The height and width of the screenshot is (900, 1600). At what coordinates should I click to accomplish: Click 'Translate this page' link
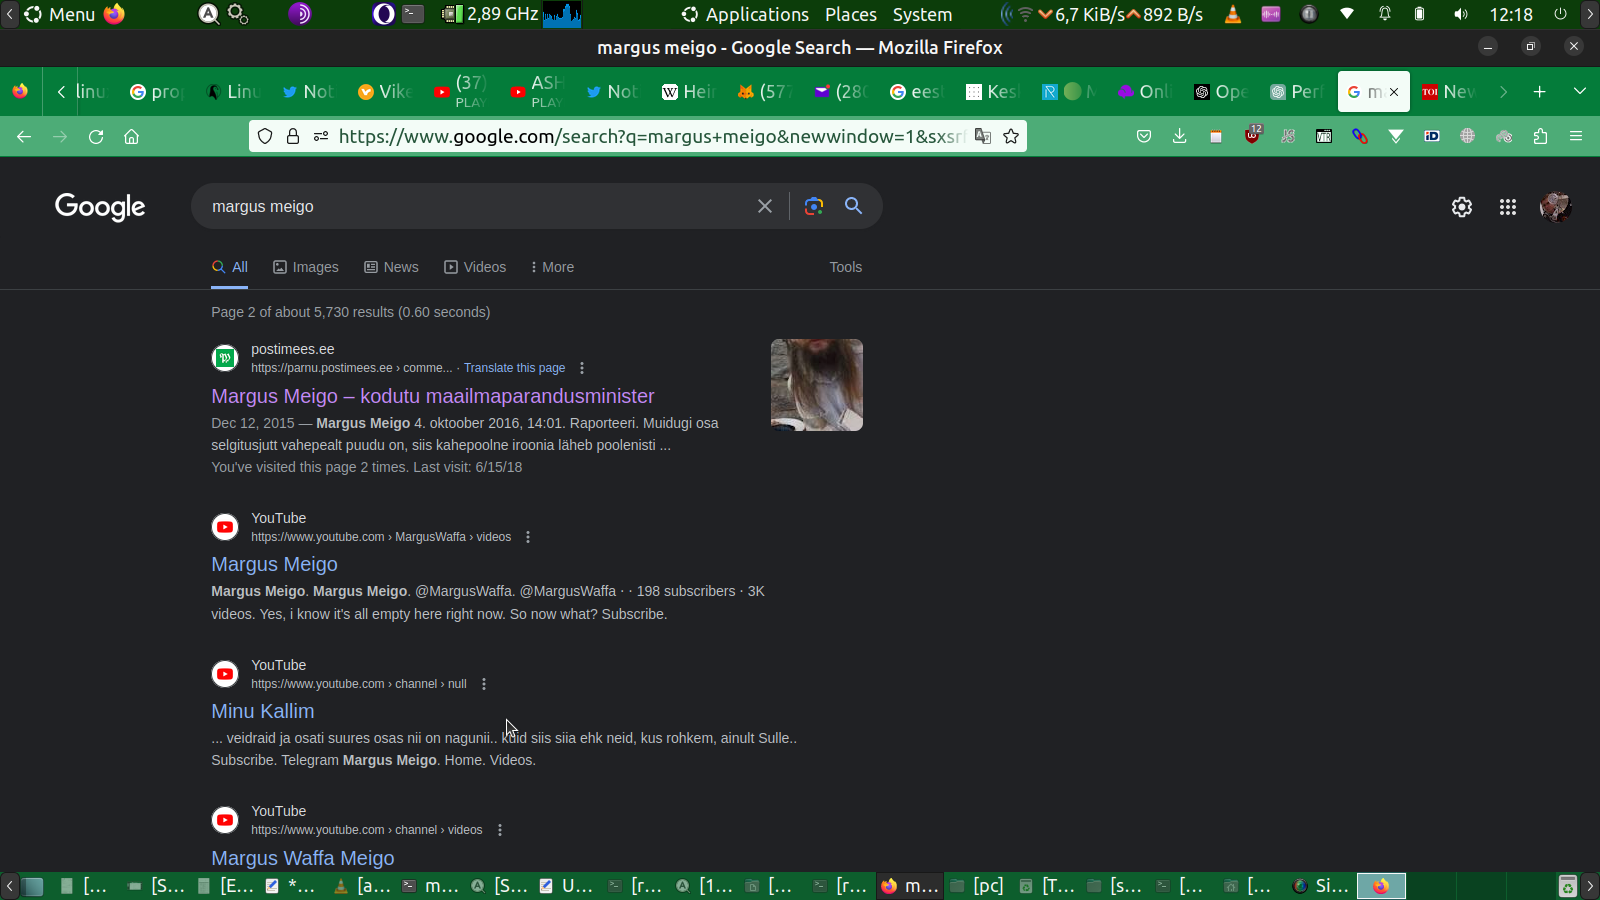point(514,368)
